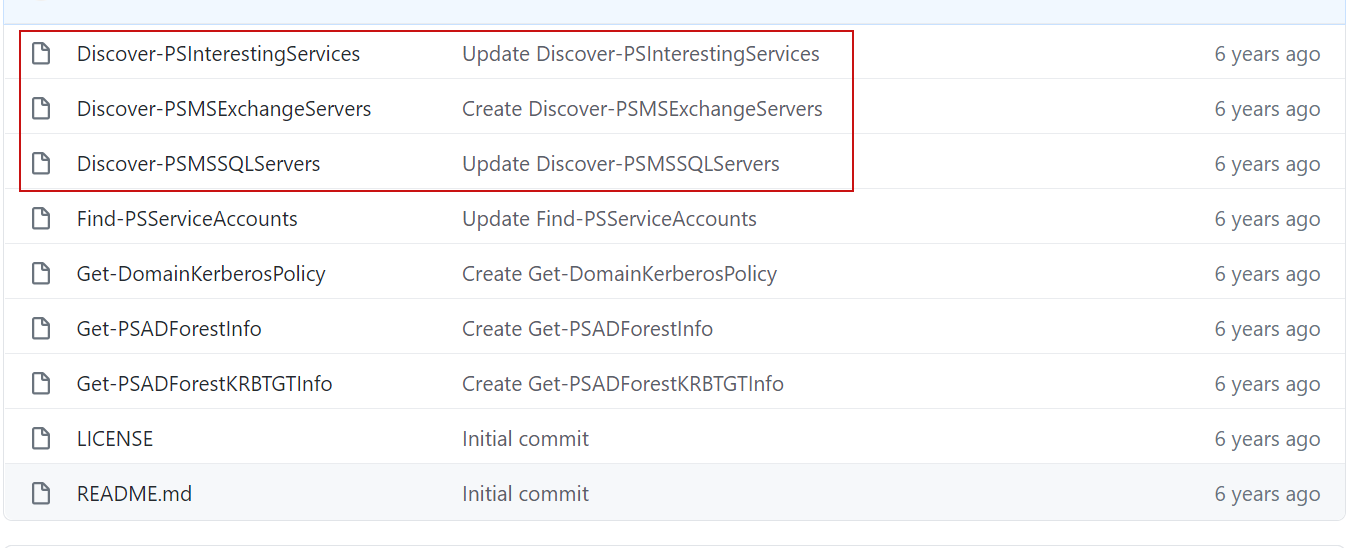The width and height of the screenshot is (1372, 548).
Task: Click the file icon beside Discover-PSMSExchangeServers
Action: click(41, 109)
